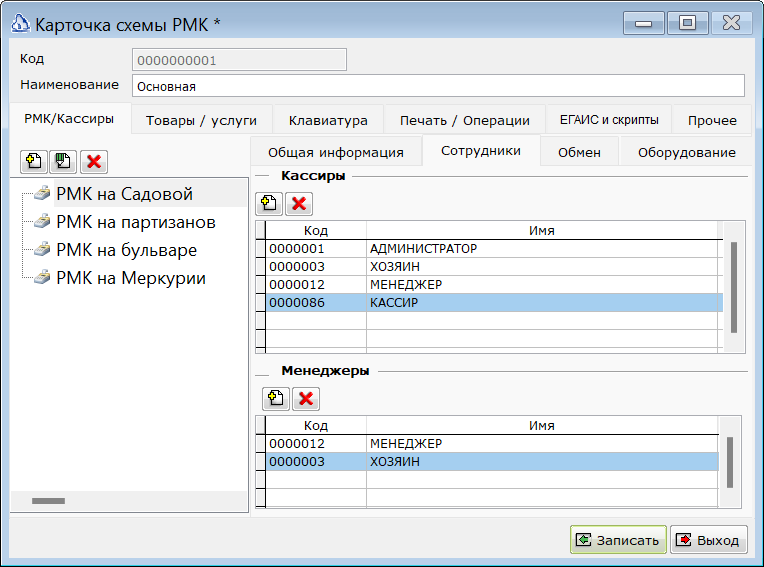
Task: Select the Сотрудники sub-tab
Action: click(x=481, y=151)
